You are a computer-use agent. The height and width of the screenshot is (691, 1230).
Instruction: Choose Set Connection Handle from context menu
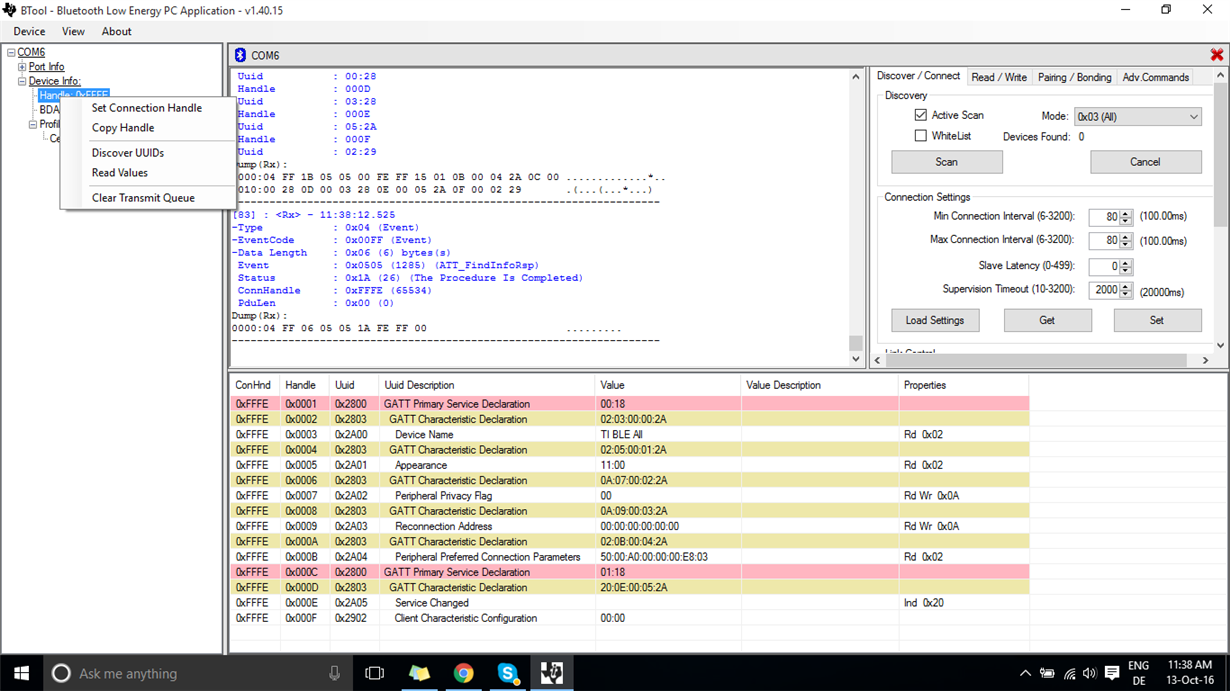click(x=147, y=108)
